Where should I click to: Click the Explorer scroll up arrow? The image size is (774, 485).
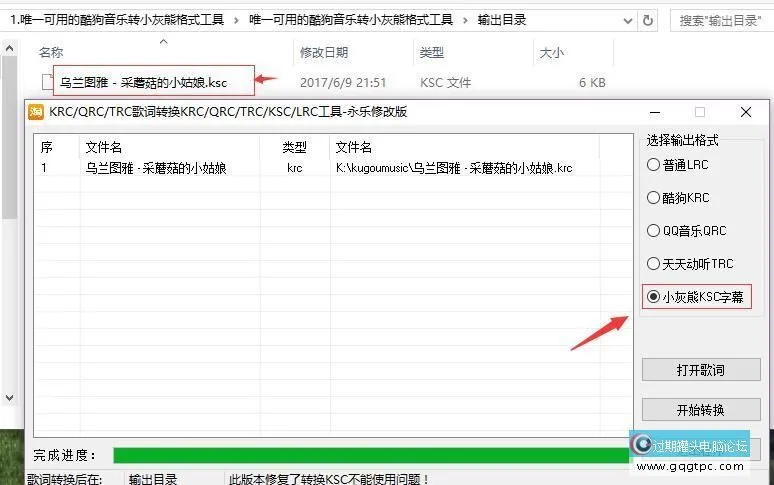pyautogui.click(x=9, y=48)
